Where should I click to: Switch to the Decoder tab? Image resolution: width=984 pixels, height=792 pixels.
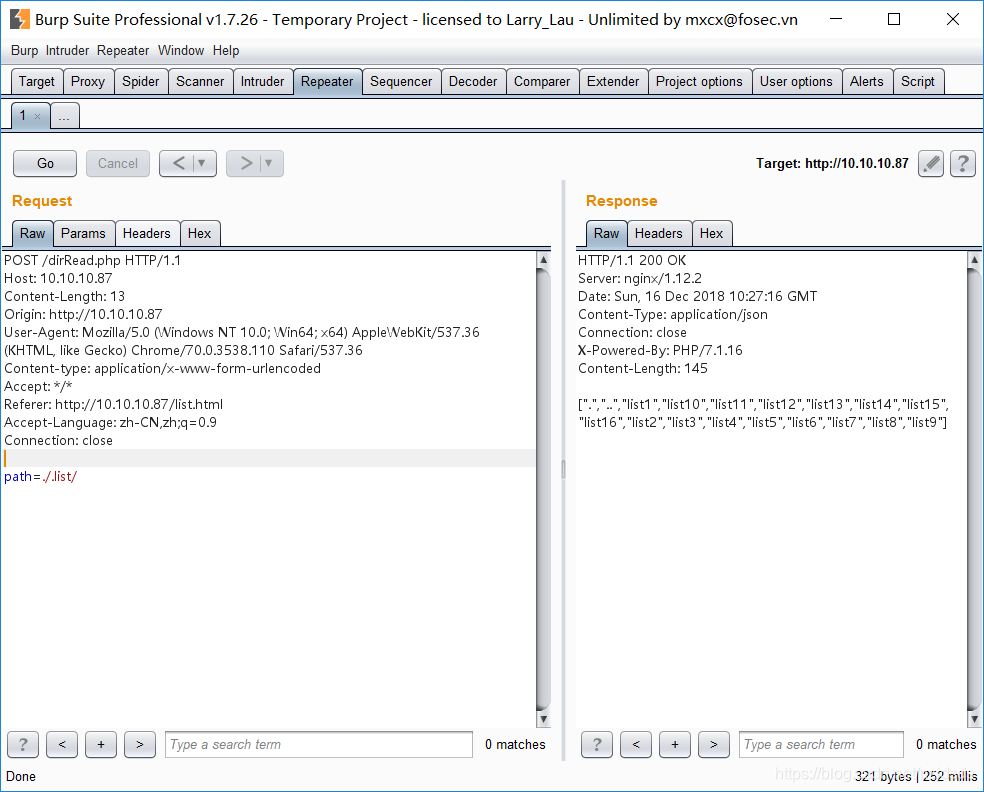tap(473, 82)
